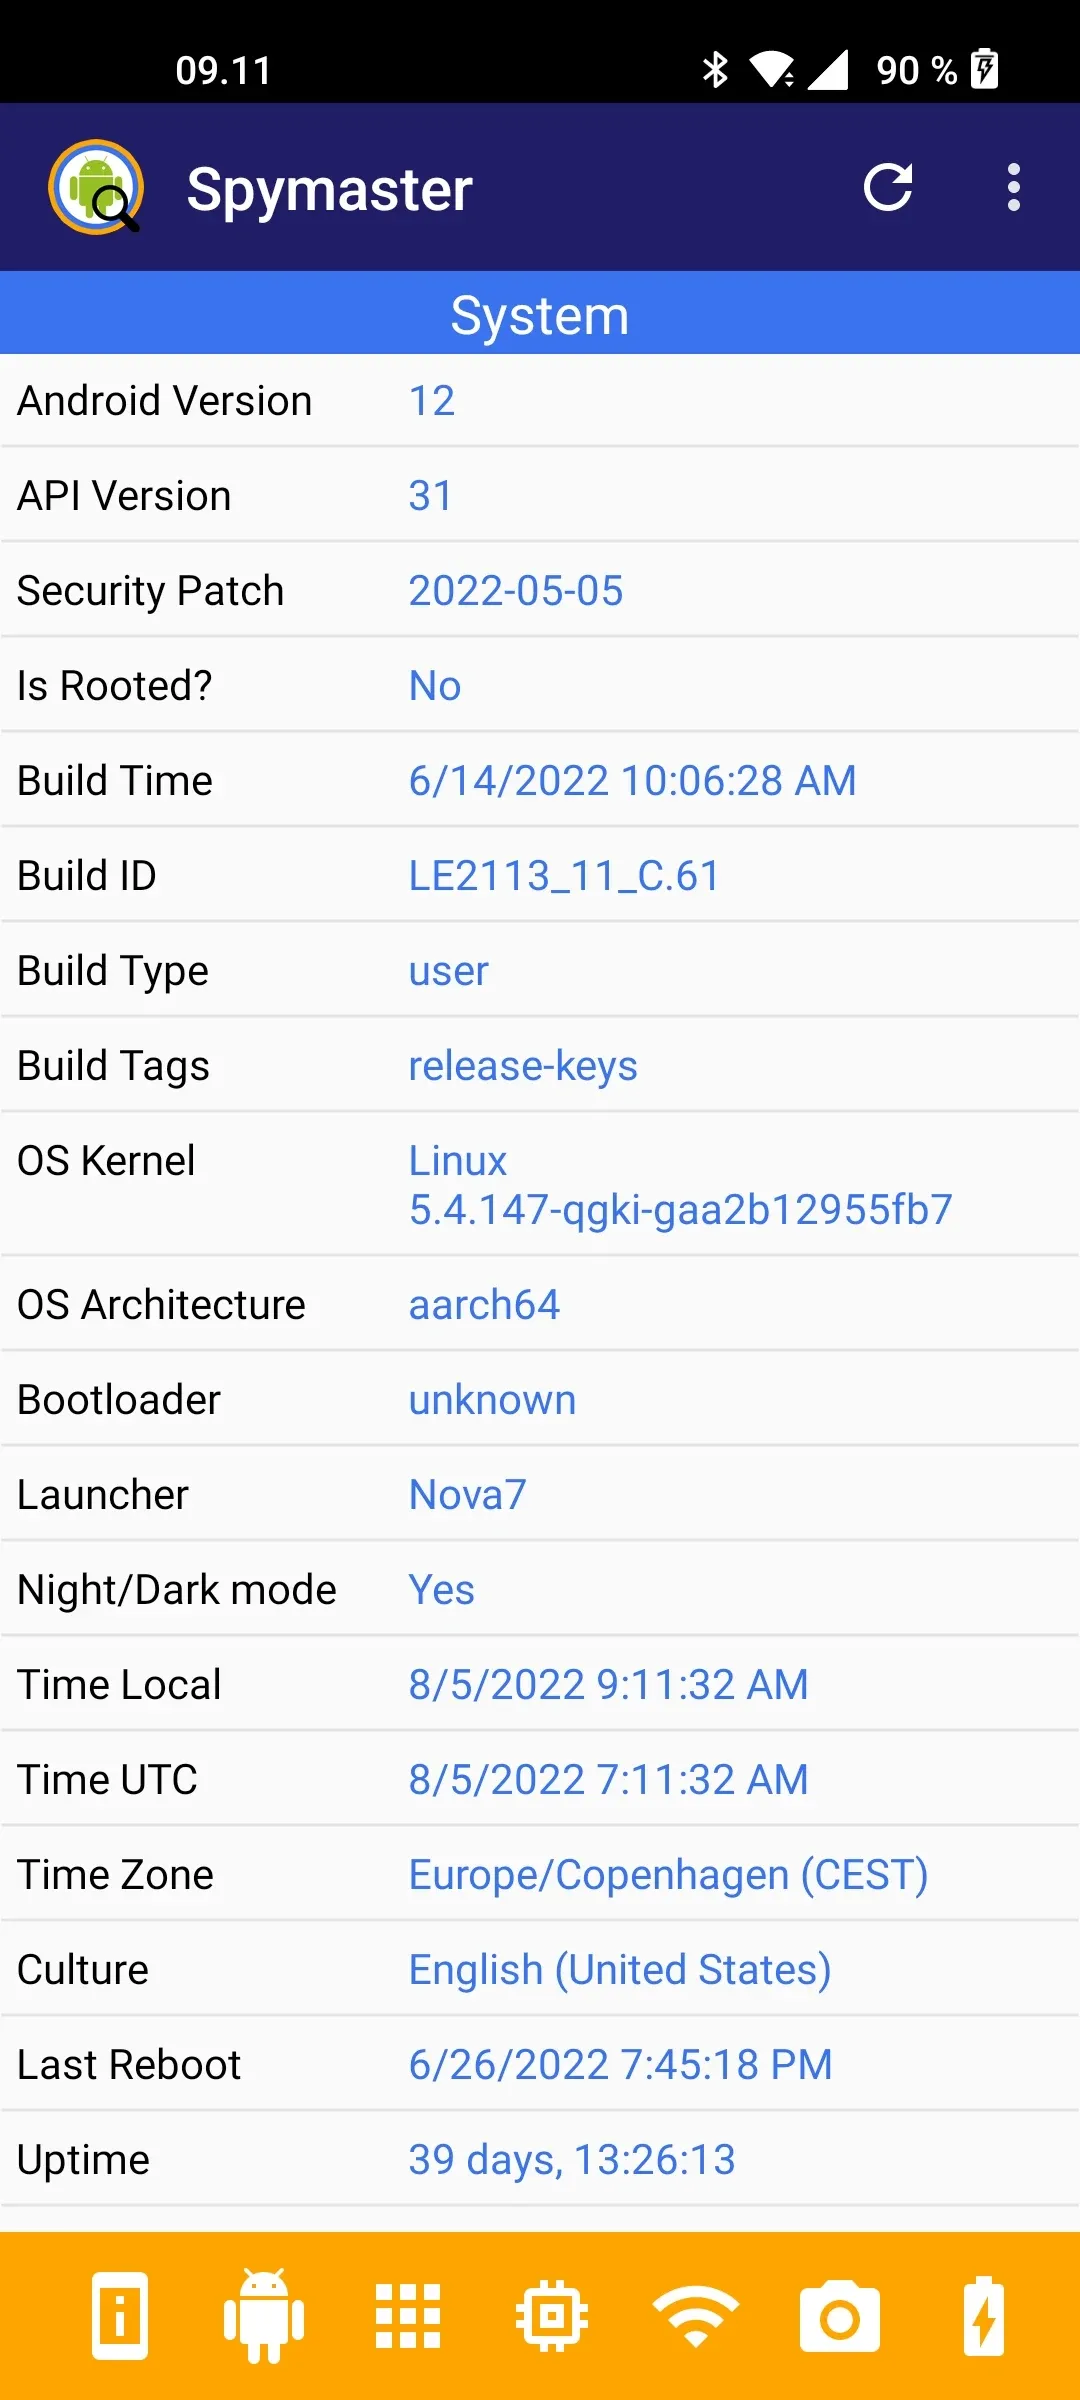Open the device info tab icon

[120, 2316]
